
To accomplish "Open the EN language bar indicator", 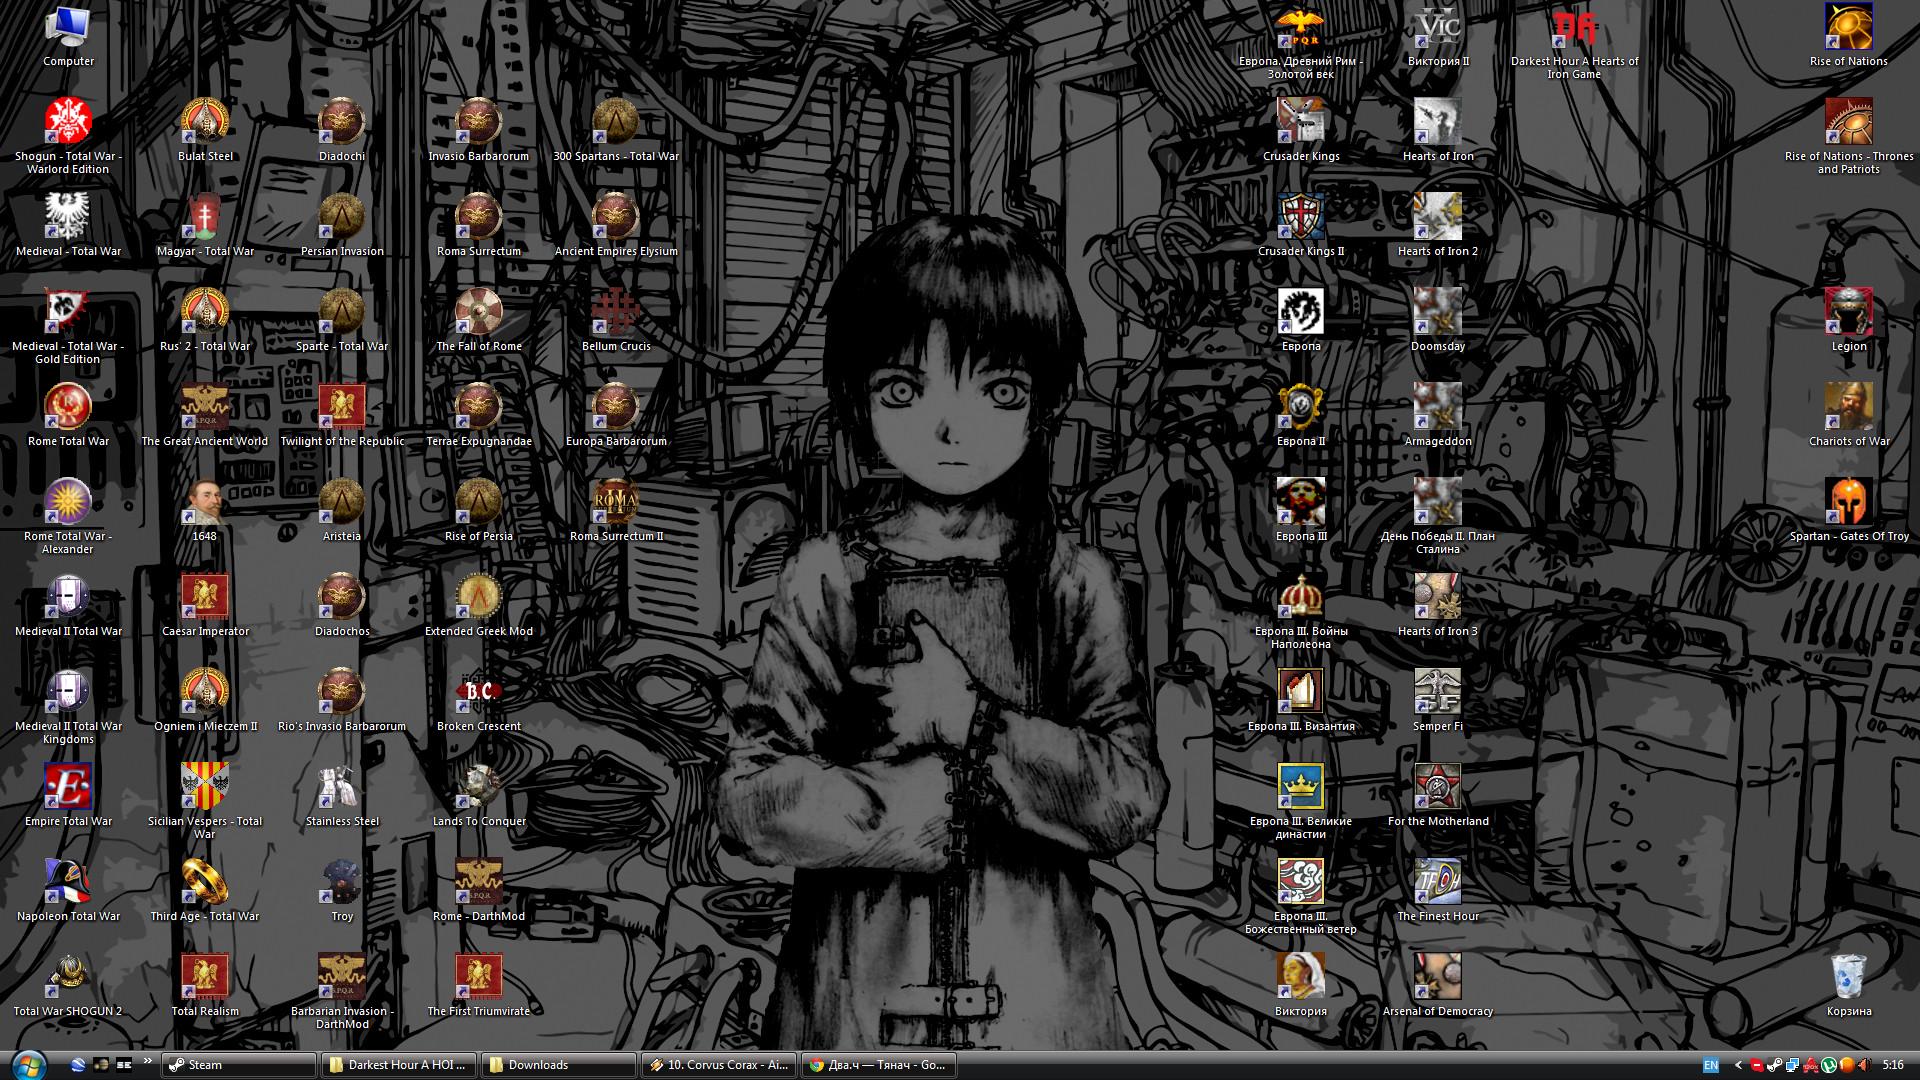I will [x=1711, y=1065].
